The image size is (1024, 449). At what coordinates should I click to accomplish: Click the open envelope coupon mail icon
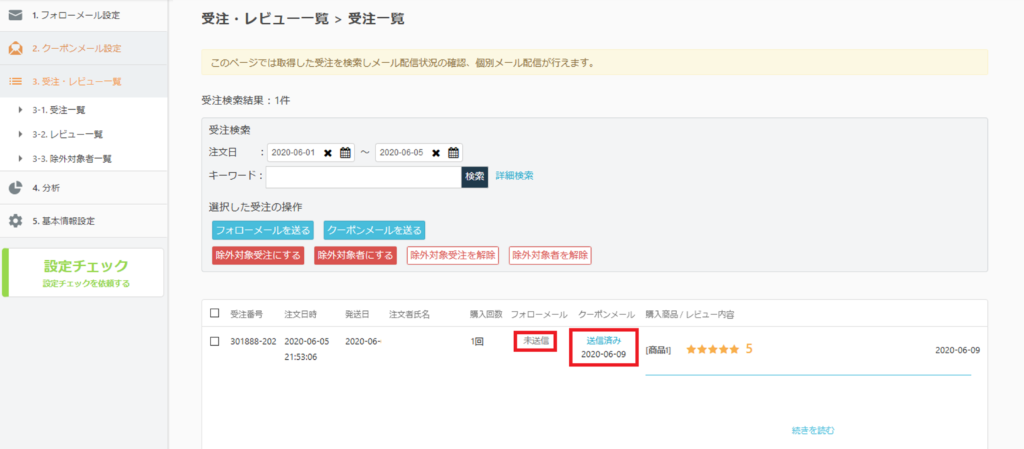tap(15, 48)
